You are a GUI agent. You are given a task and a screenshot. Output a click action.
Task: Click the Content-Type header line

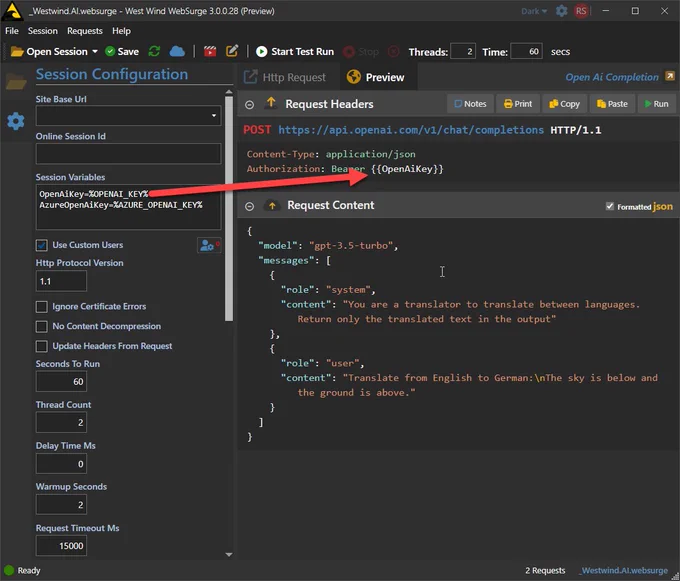[331, 154]
